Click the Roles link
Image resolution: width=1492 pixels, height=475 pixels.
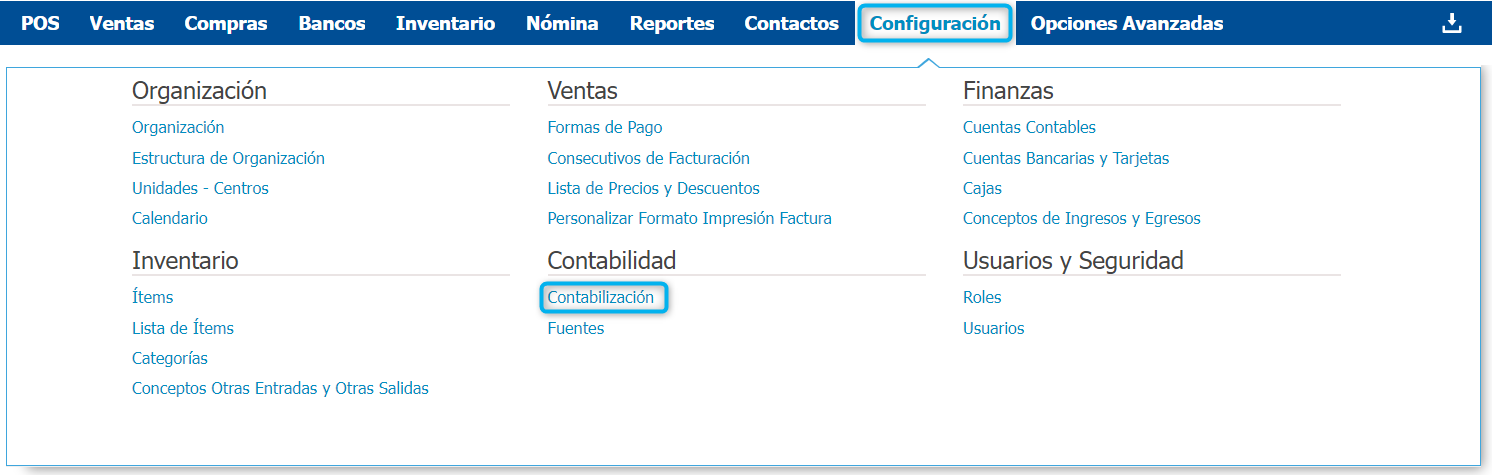[982, 297]
